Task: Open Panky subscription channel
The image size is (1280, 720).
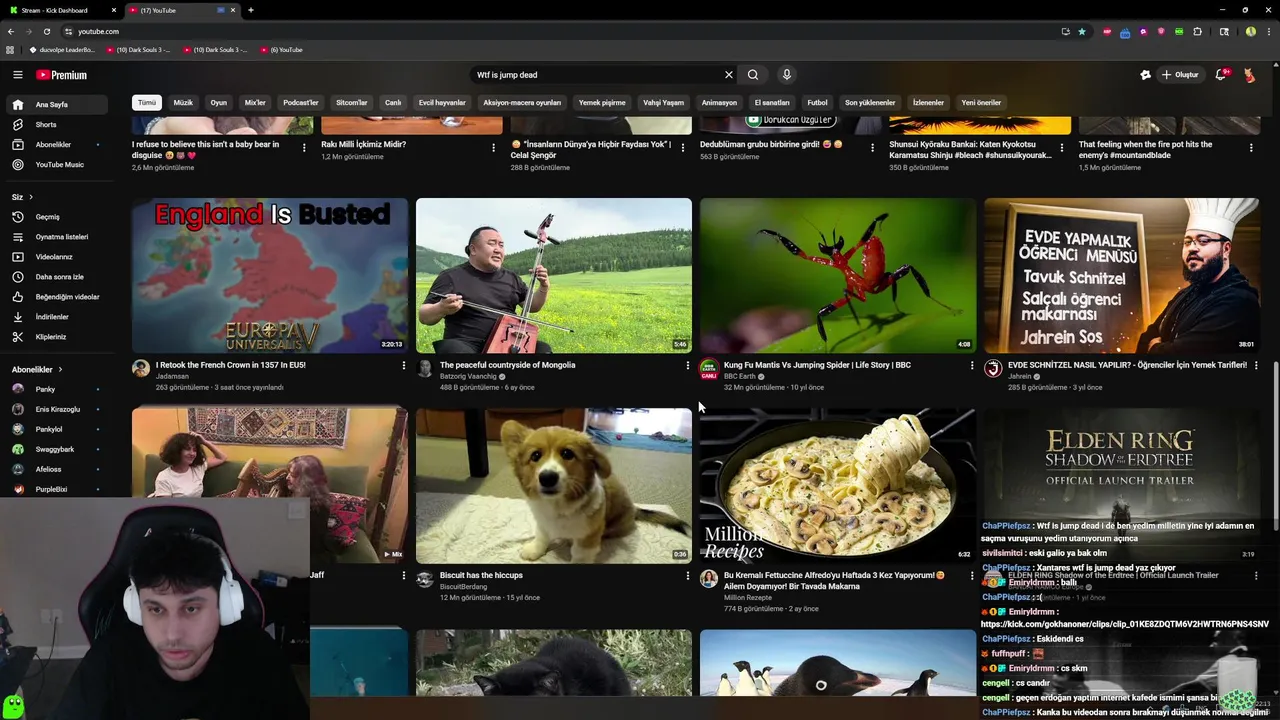Action: (x=55, y=389)
